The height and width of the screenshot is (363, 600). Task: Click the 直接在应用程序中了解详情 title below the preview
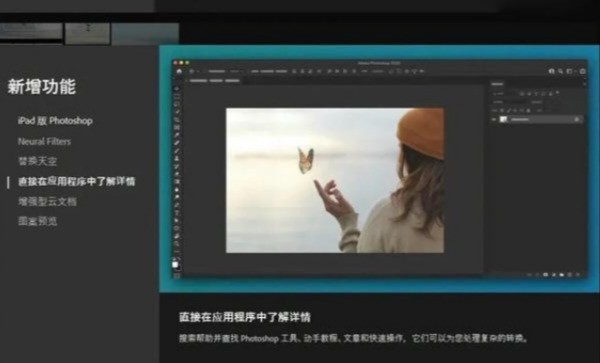[x=245, y=317]
